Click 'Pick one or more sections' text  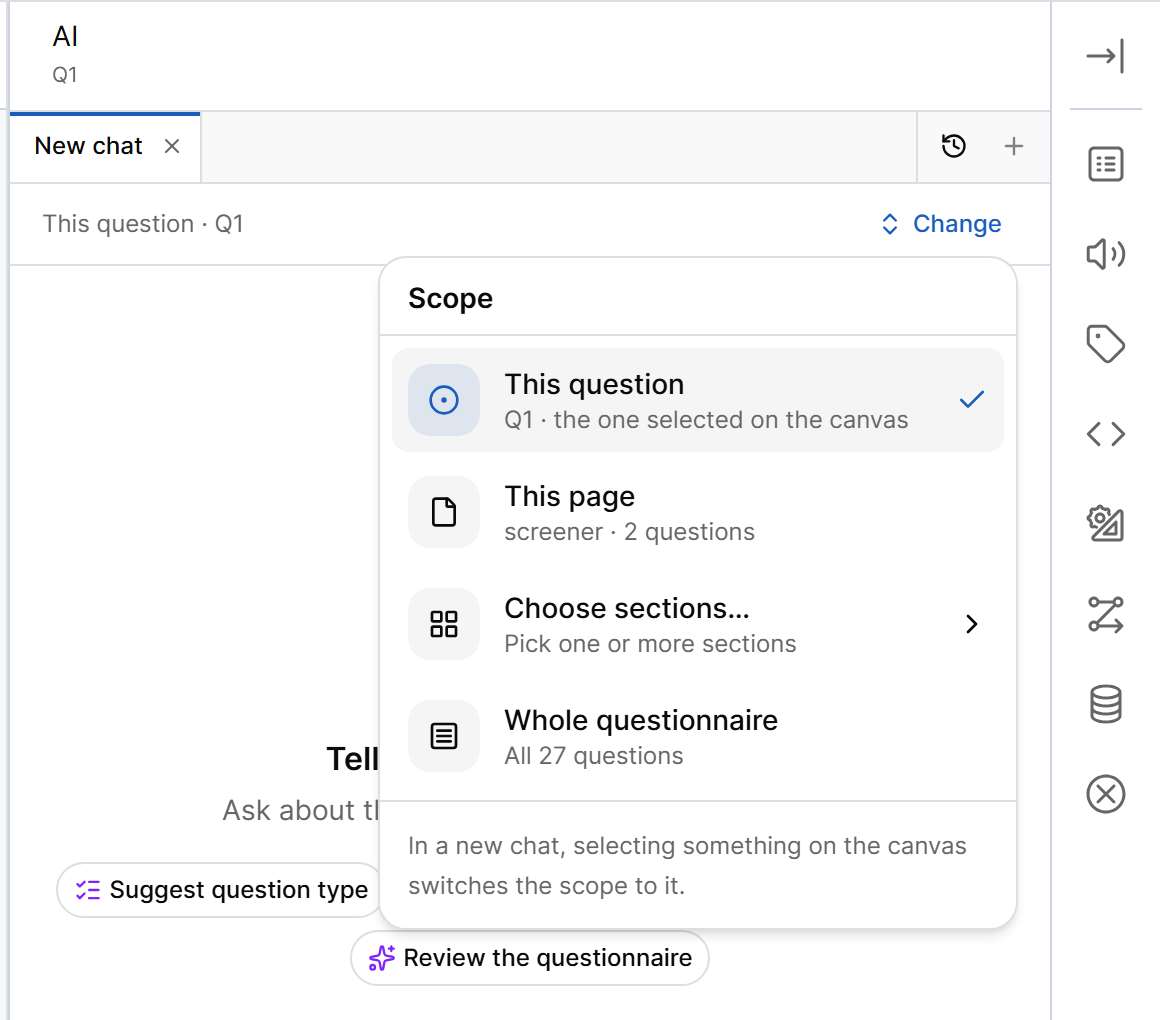coord(650,644)
